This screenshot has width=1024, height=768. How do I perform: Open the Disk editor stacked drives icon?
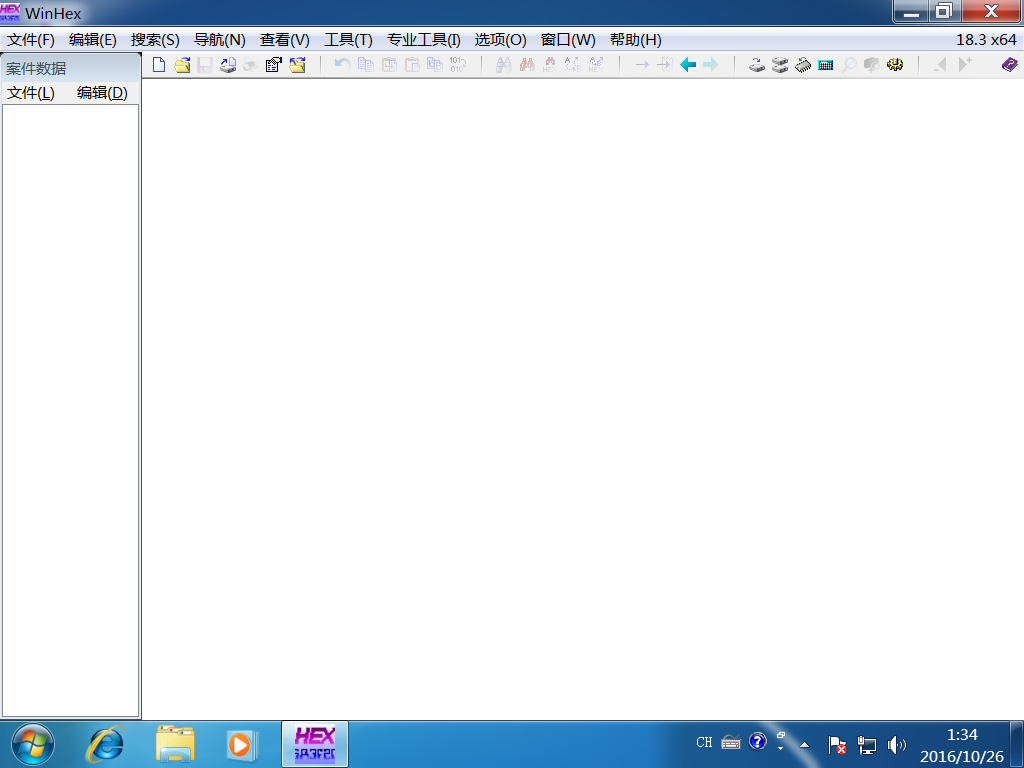click(780, 65)
